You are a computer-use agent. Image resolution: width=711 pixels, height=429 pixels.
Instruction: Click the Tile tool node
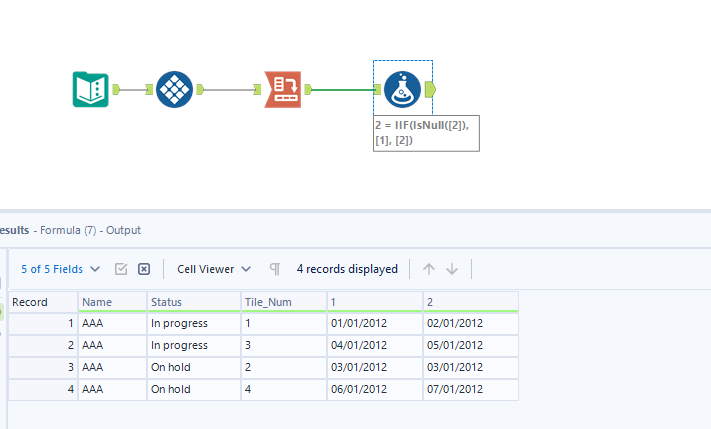(x=174, y=90)
